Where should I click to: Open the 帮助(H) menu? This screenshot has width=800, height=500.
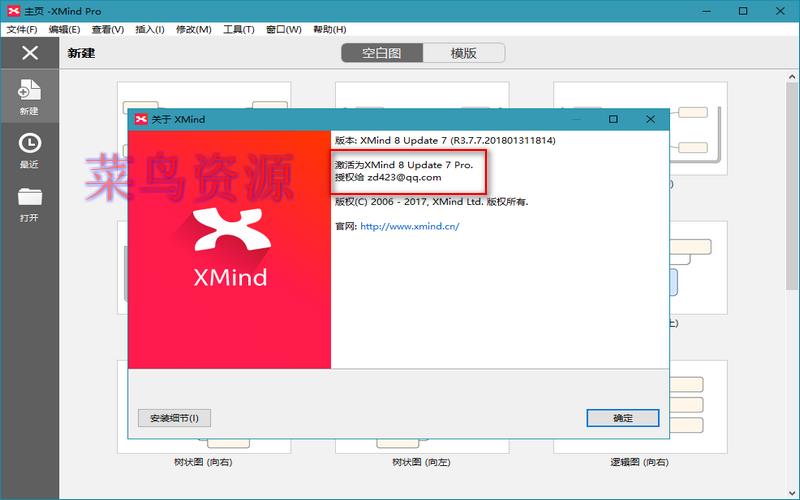[330, 29]
